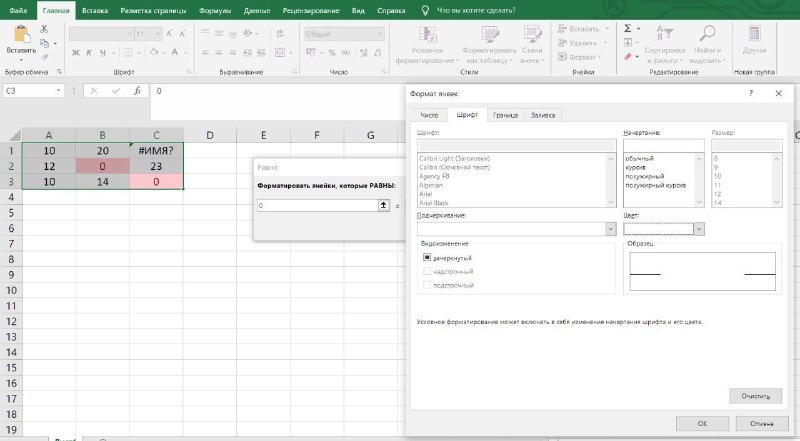Click the Wrap Text icon
Screen dimensions: 800x441
click(x=280, y=34)
